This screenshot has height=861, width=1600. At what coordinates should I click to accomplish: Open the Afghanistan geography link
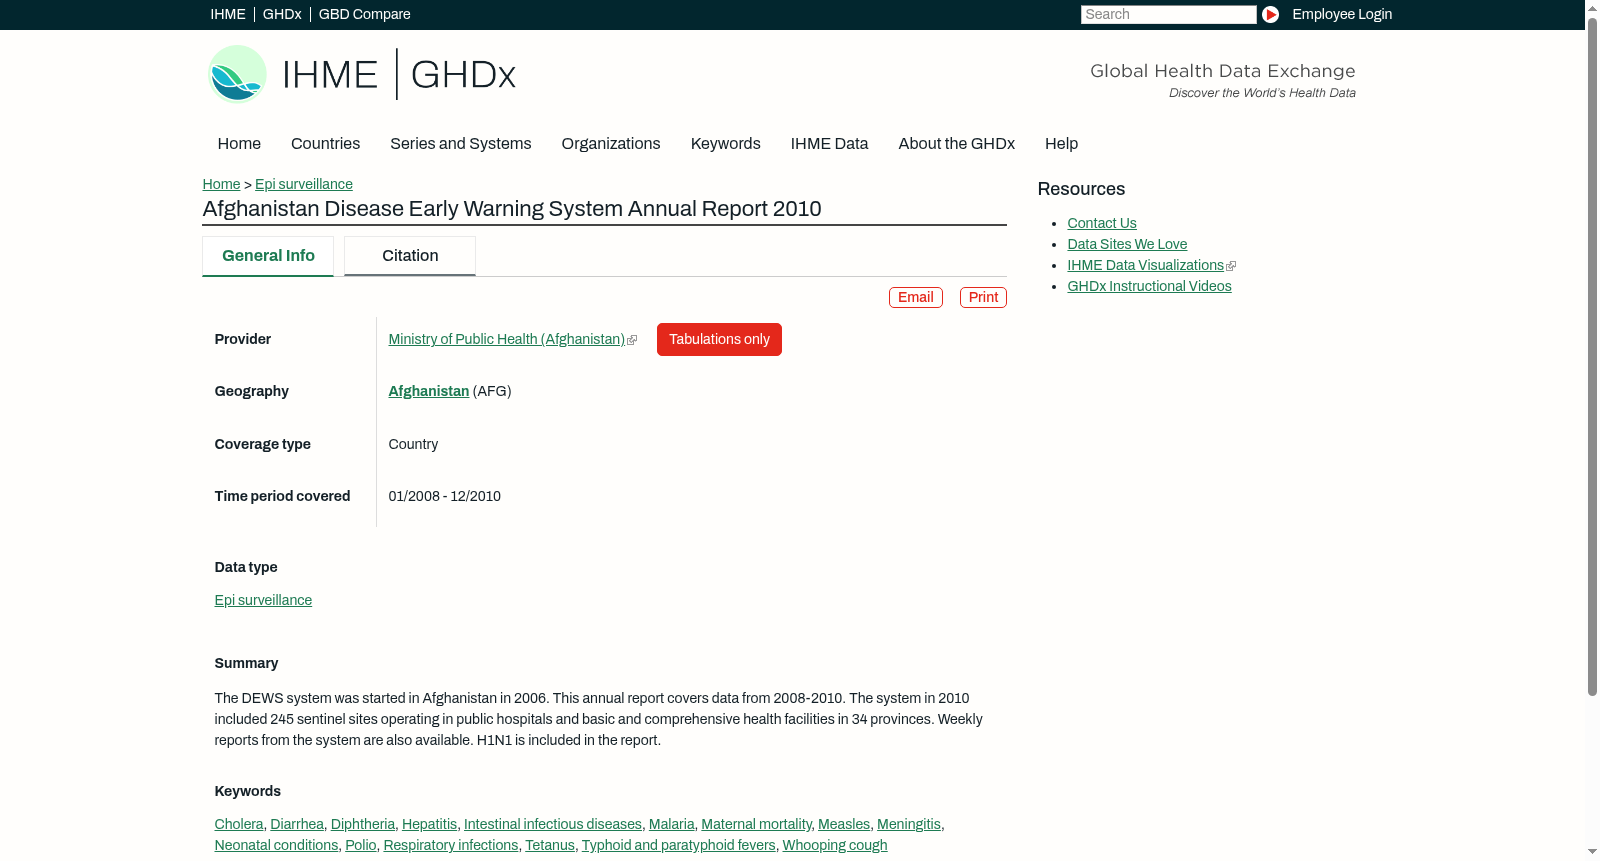428,391
